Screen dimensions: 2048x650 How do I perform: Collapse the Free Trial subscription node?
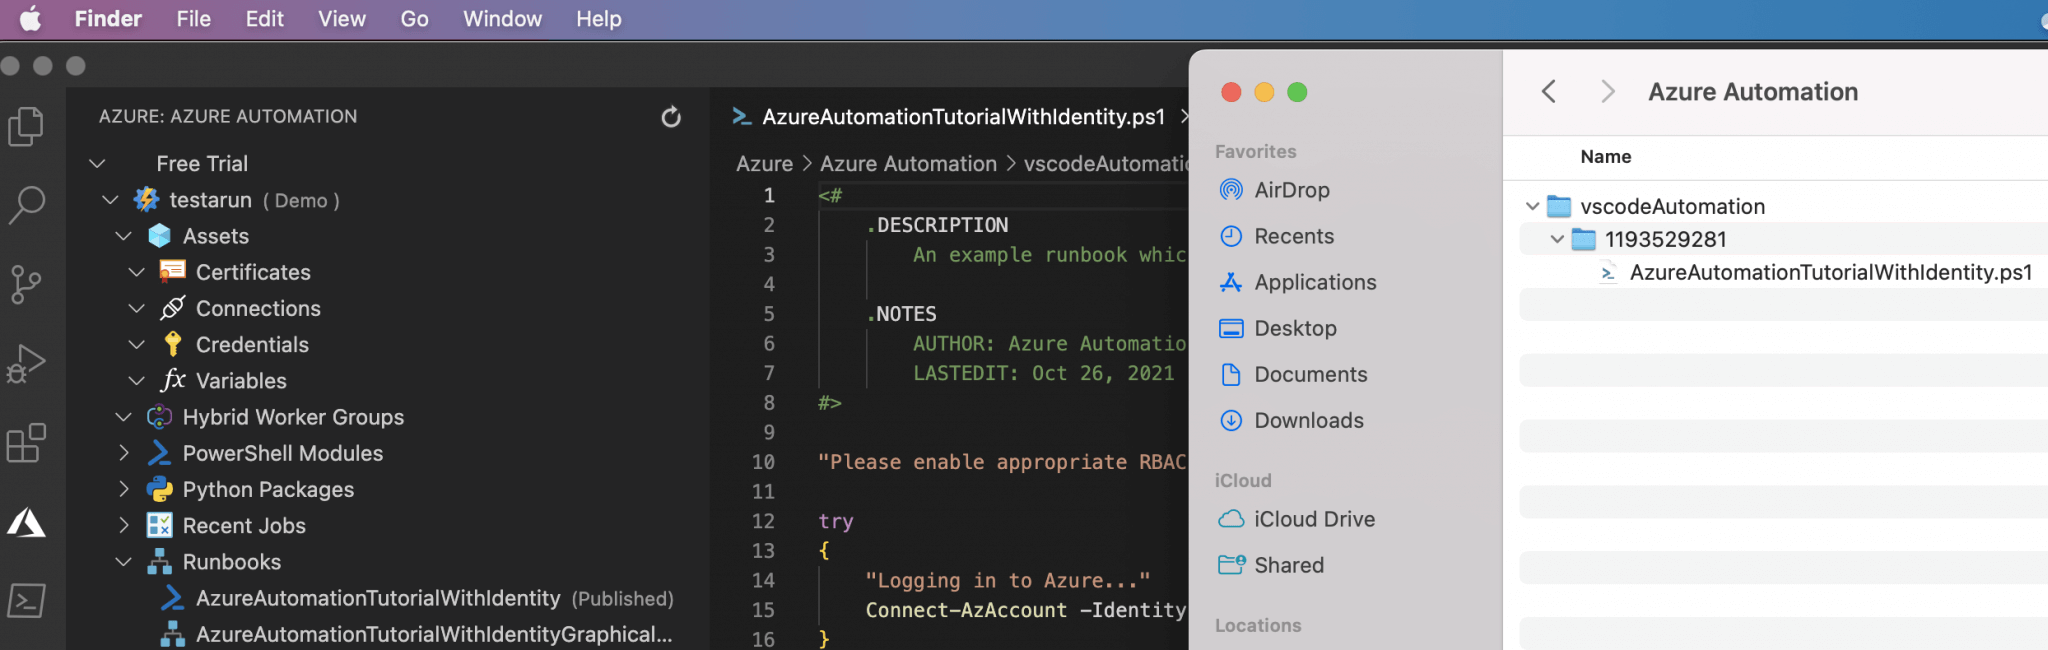97,163
